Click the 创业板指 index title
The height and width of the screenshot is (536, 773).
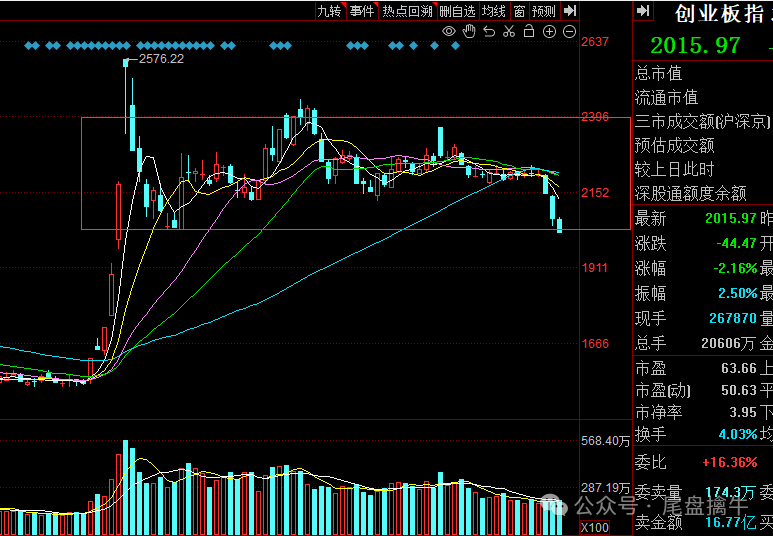click(719, 14)
